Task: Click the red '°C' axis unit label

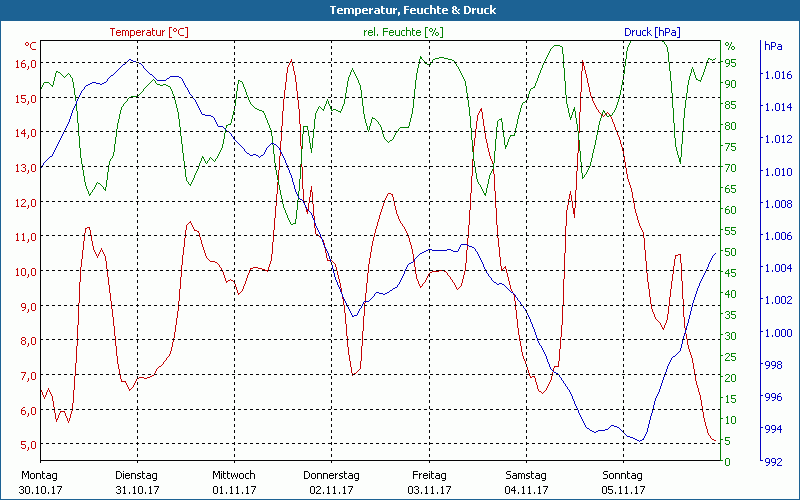Action: pos(30,46)
